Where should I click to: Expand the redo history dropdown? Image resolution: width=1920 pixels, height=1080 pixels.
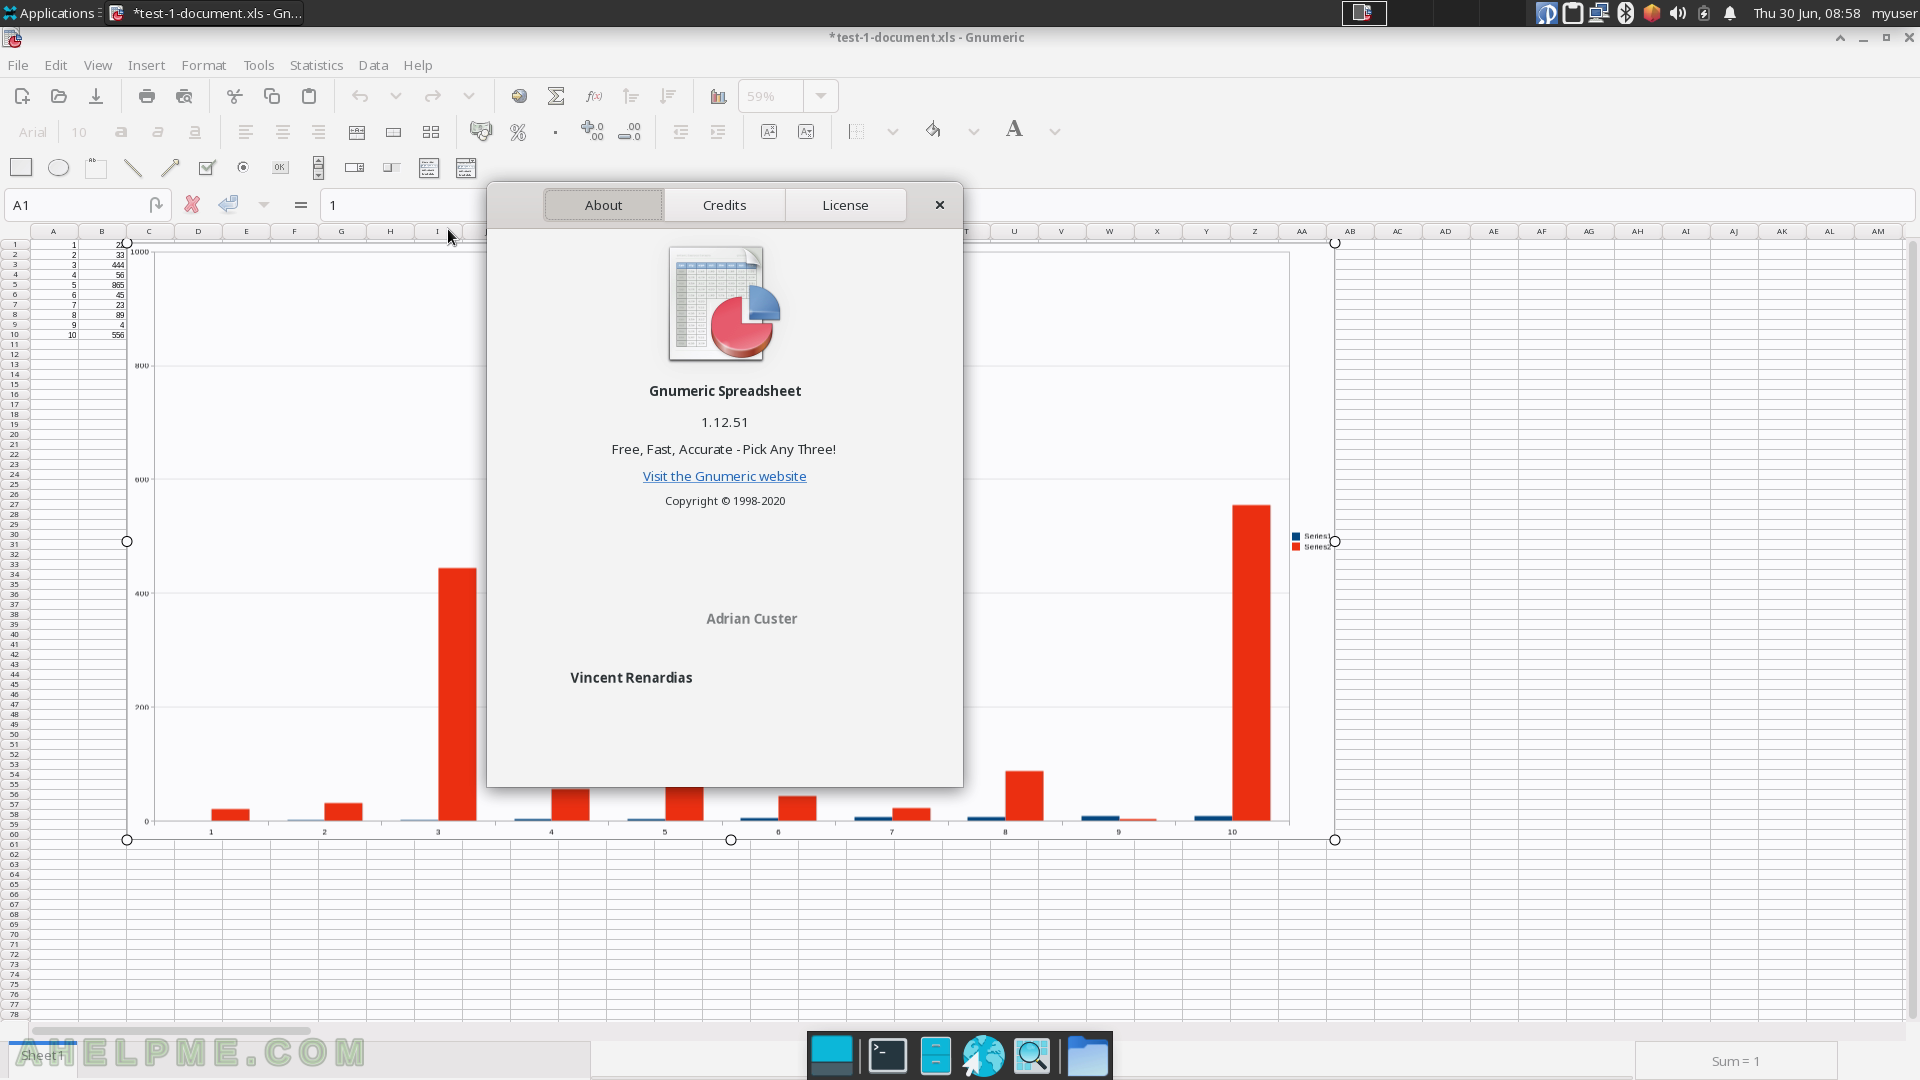469,96
